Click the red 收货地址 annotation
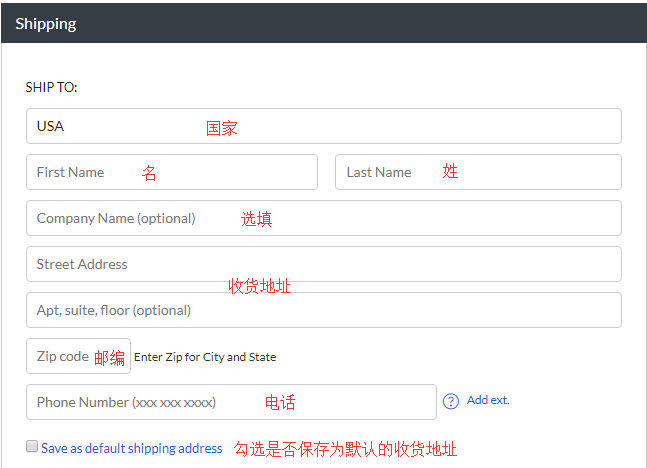The image size is (647, 468). pos(259,286)
